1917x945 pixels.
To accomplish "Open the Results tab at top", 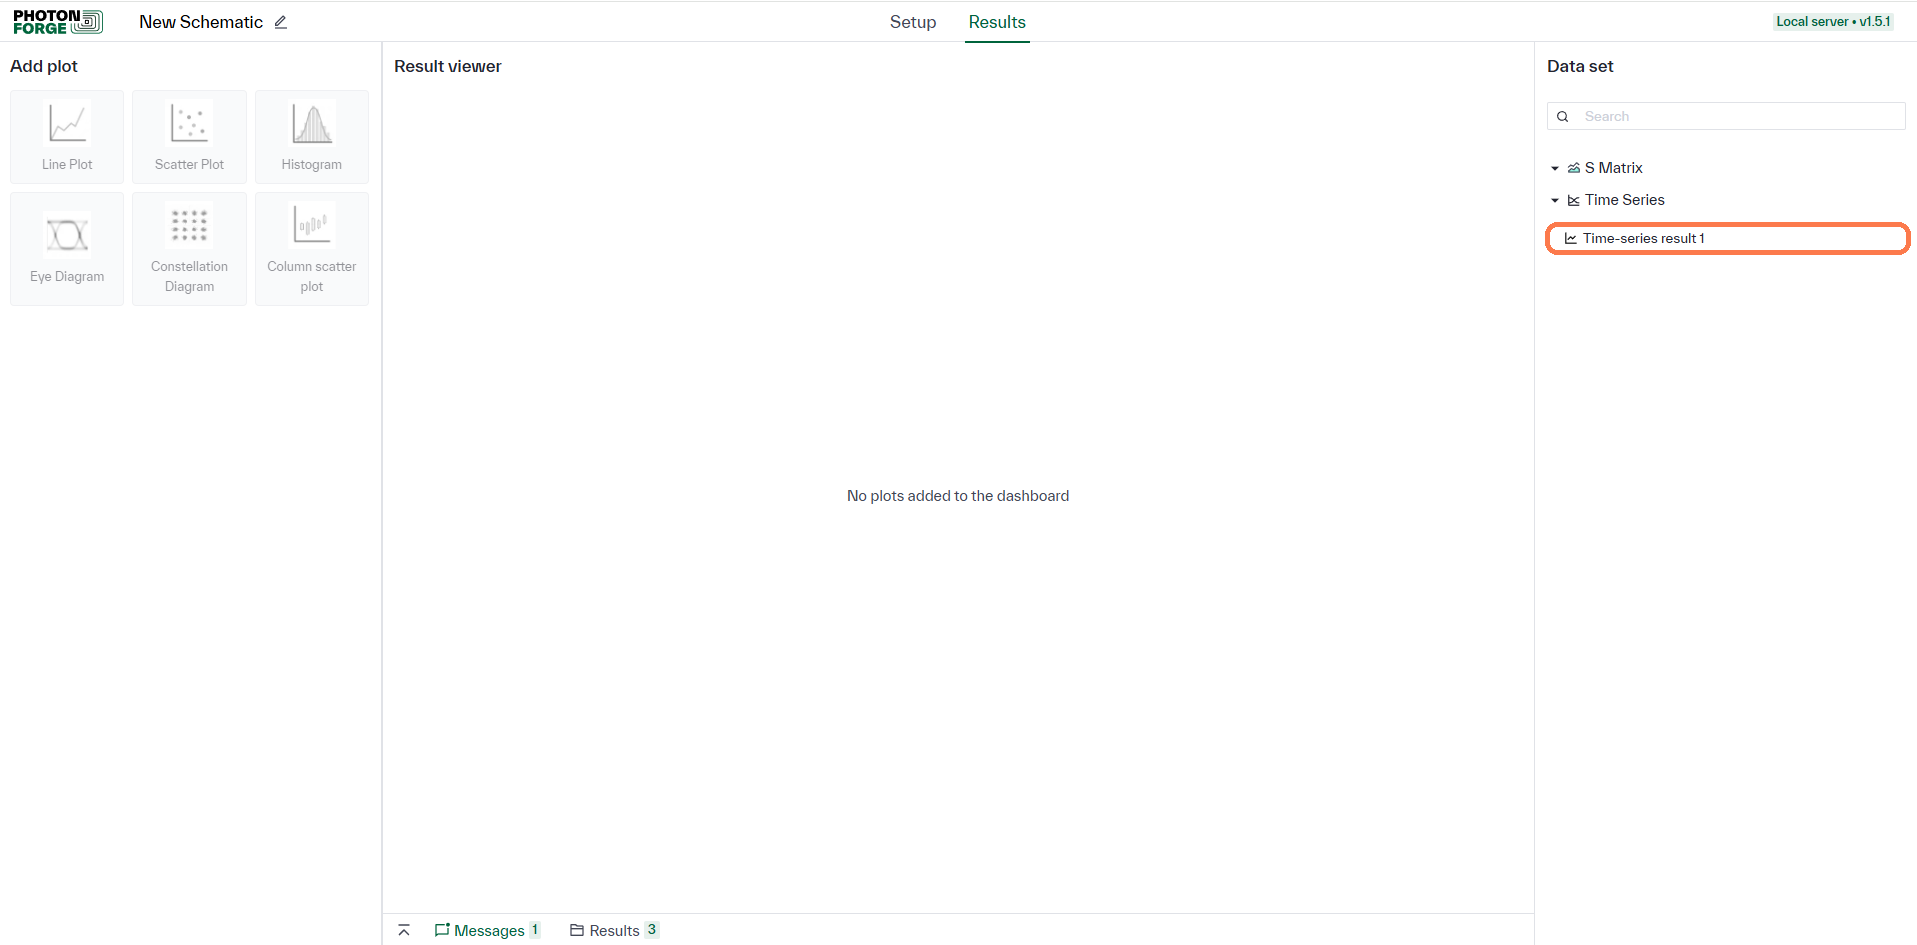I will pos(997,22).
